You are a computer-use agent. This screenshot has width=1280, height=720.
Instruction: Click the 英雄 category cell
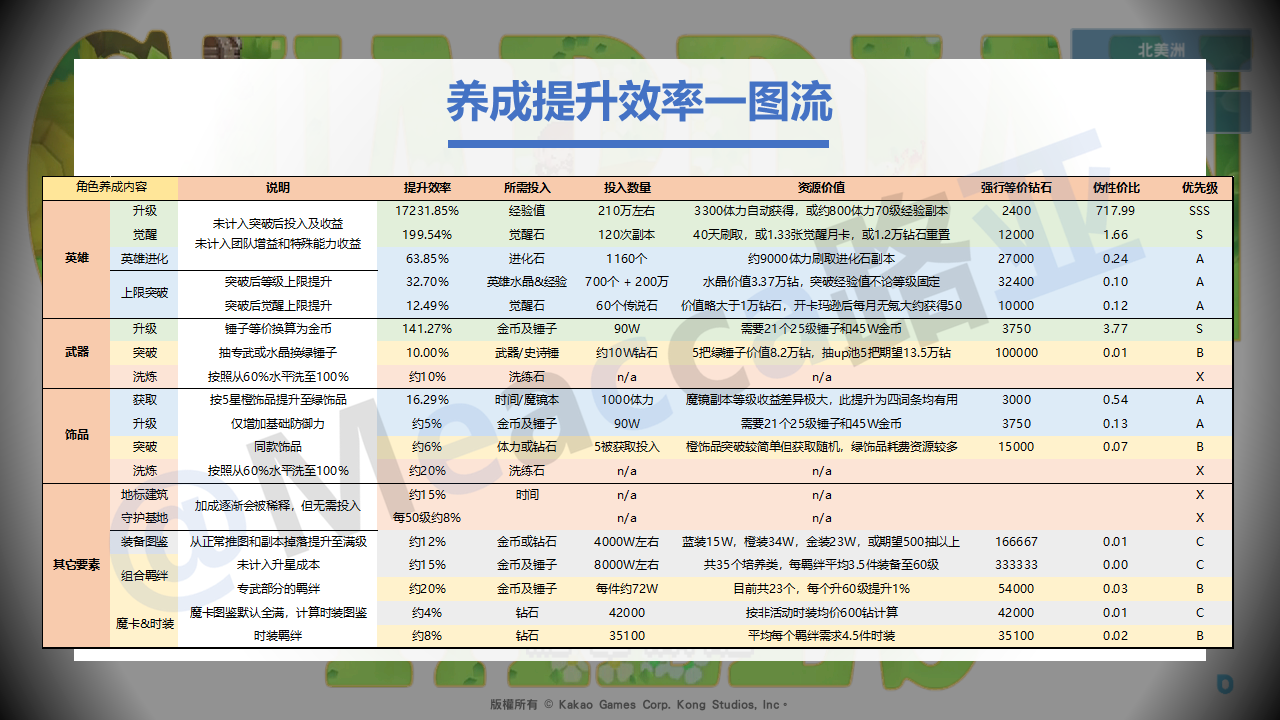coord(76,258)
